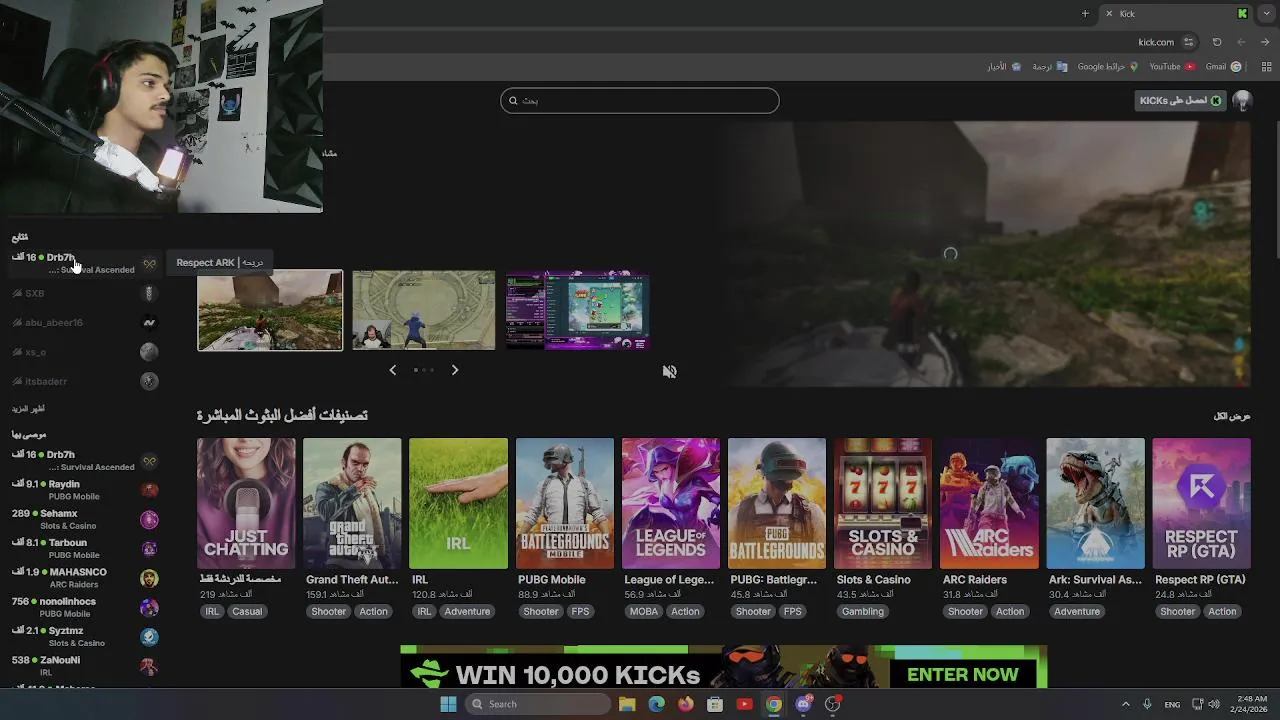Open the Respect RP (GTA) category card

[x=1201, y=503]
